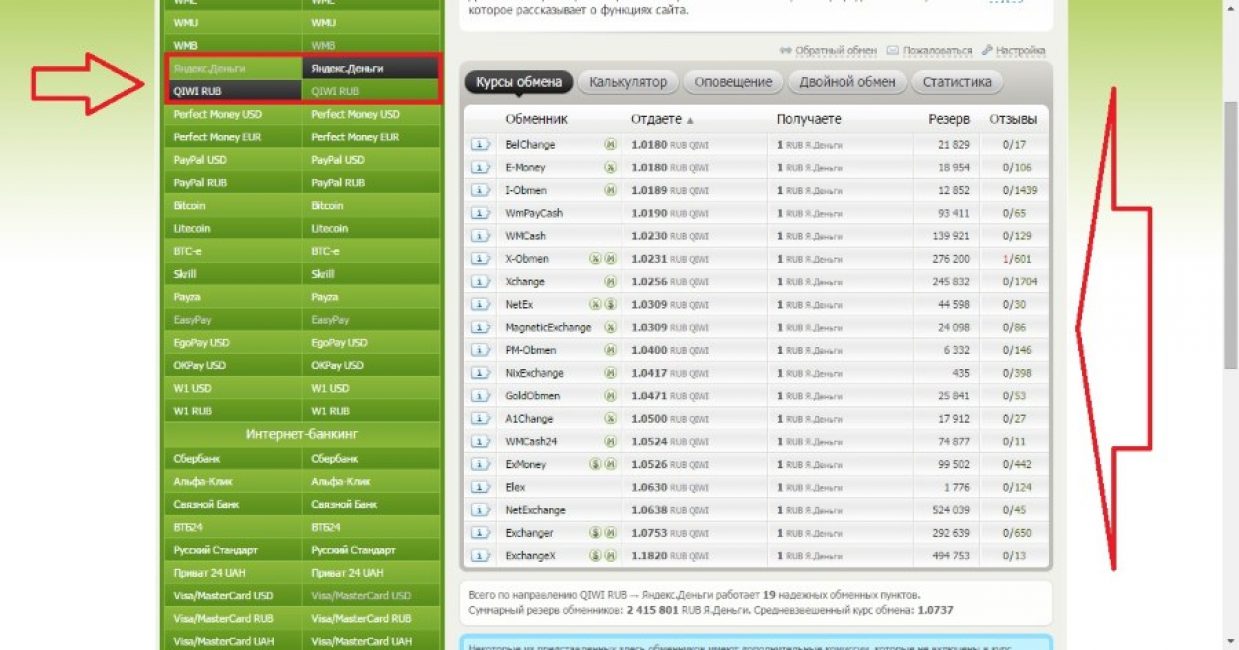Open the BelChange exchanger link
Image resolution: width=1239 pixels, height=650 pixels.
click(x=530, y=145)
